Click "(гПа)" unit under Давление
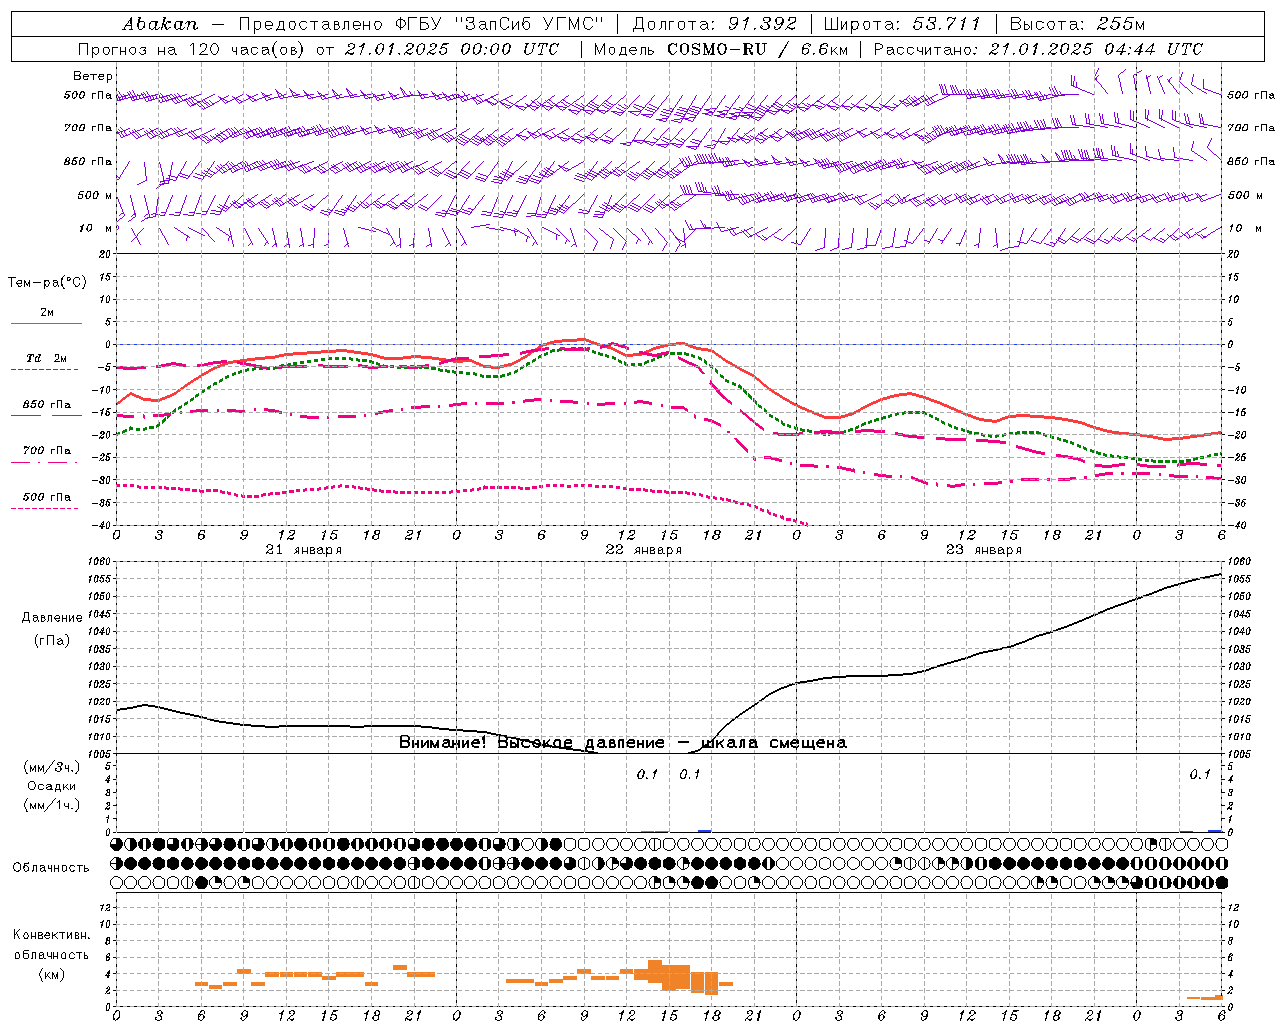The image size is (1280, 1024). coord(52,641)
